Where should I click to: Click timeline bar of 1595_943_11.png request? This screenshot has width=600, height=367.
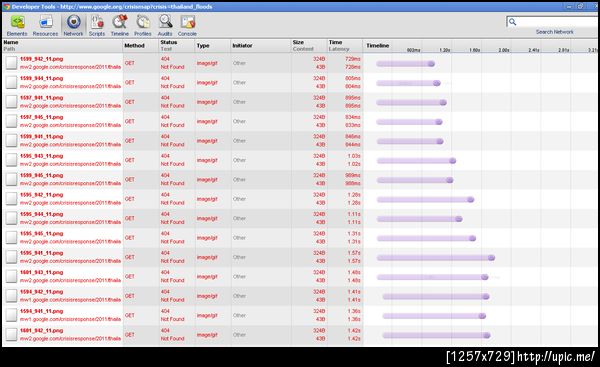416,161
